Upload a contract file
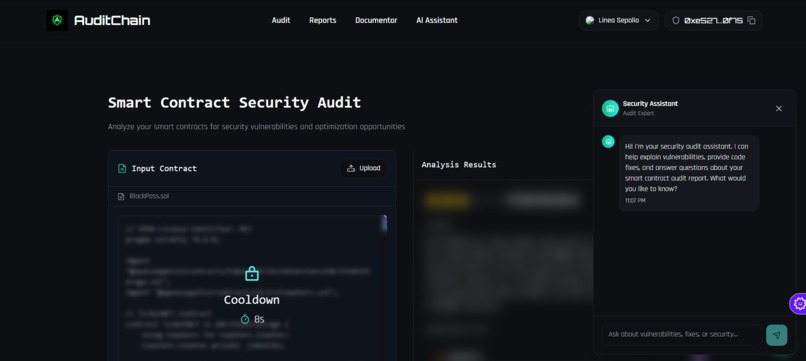The width and height of the screenshot is (806, 361). pyautogui.click(x=363, y=168)
